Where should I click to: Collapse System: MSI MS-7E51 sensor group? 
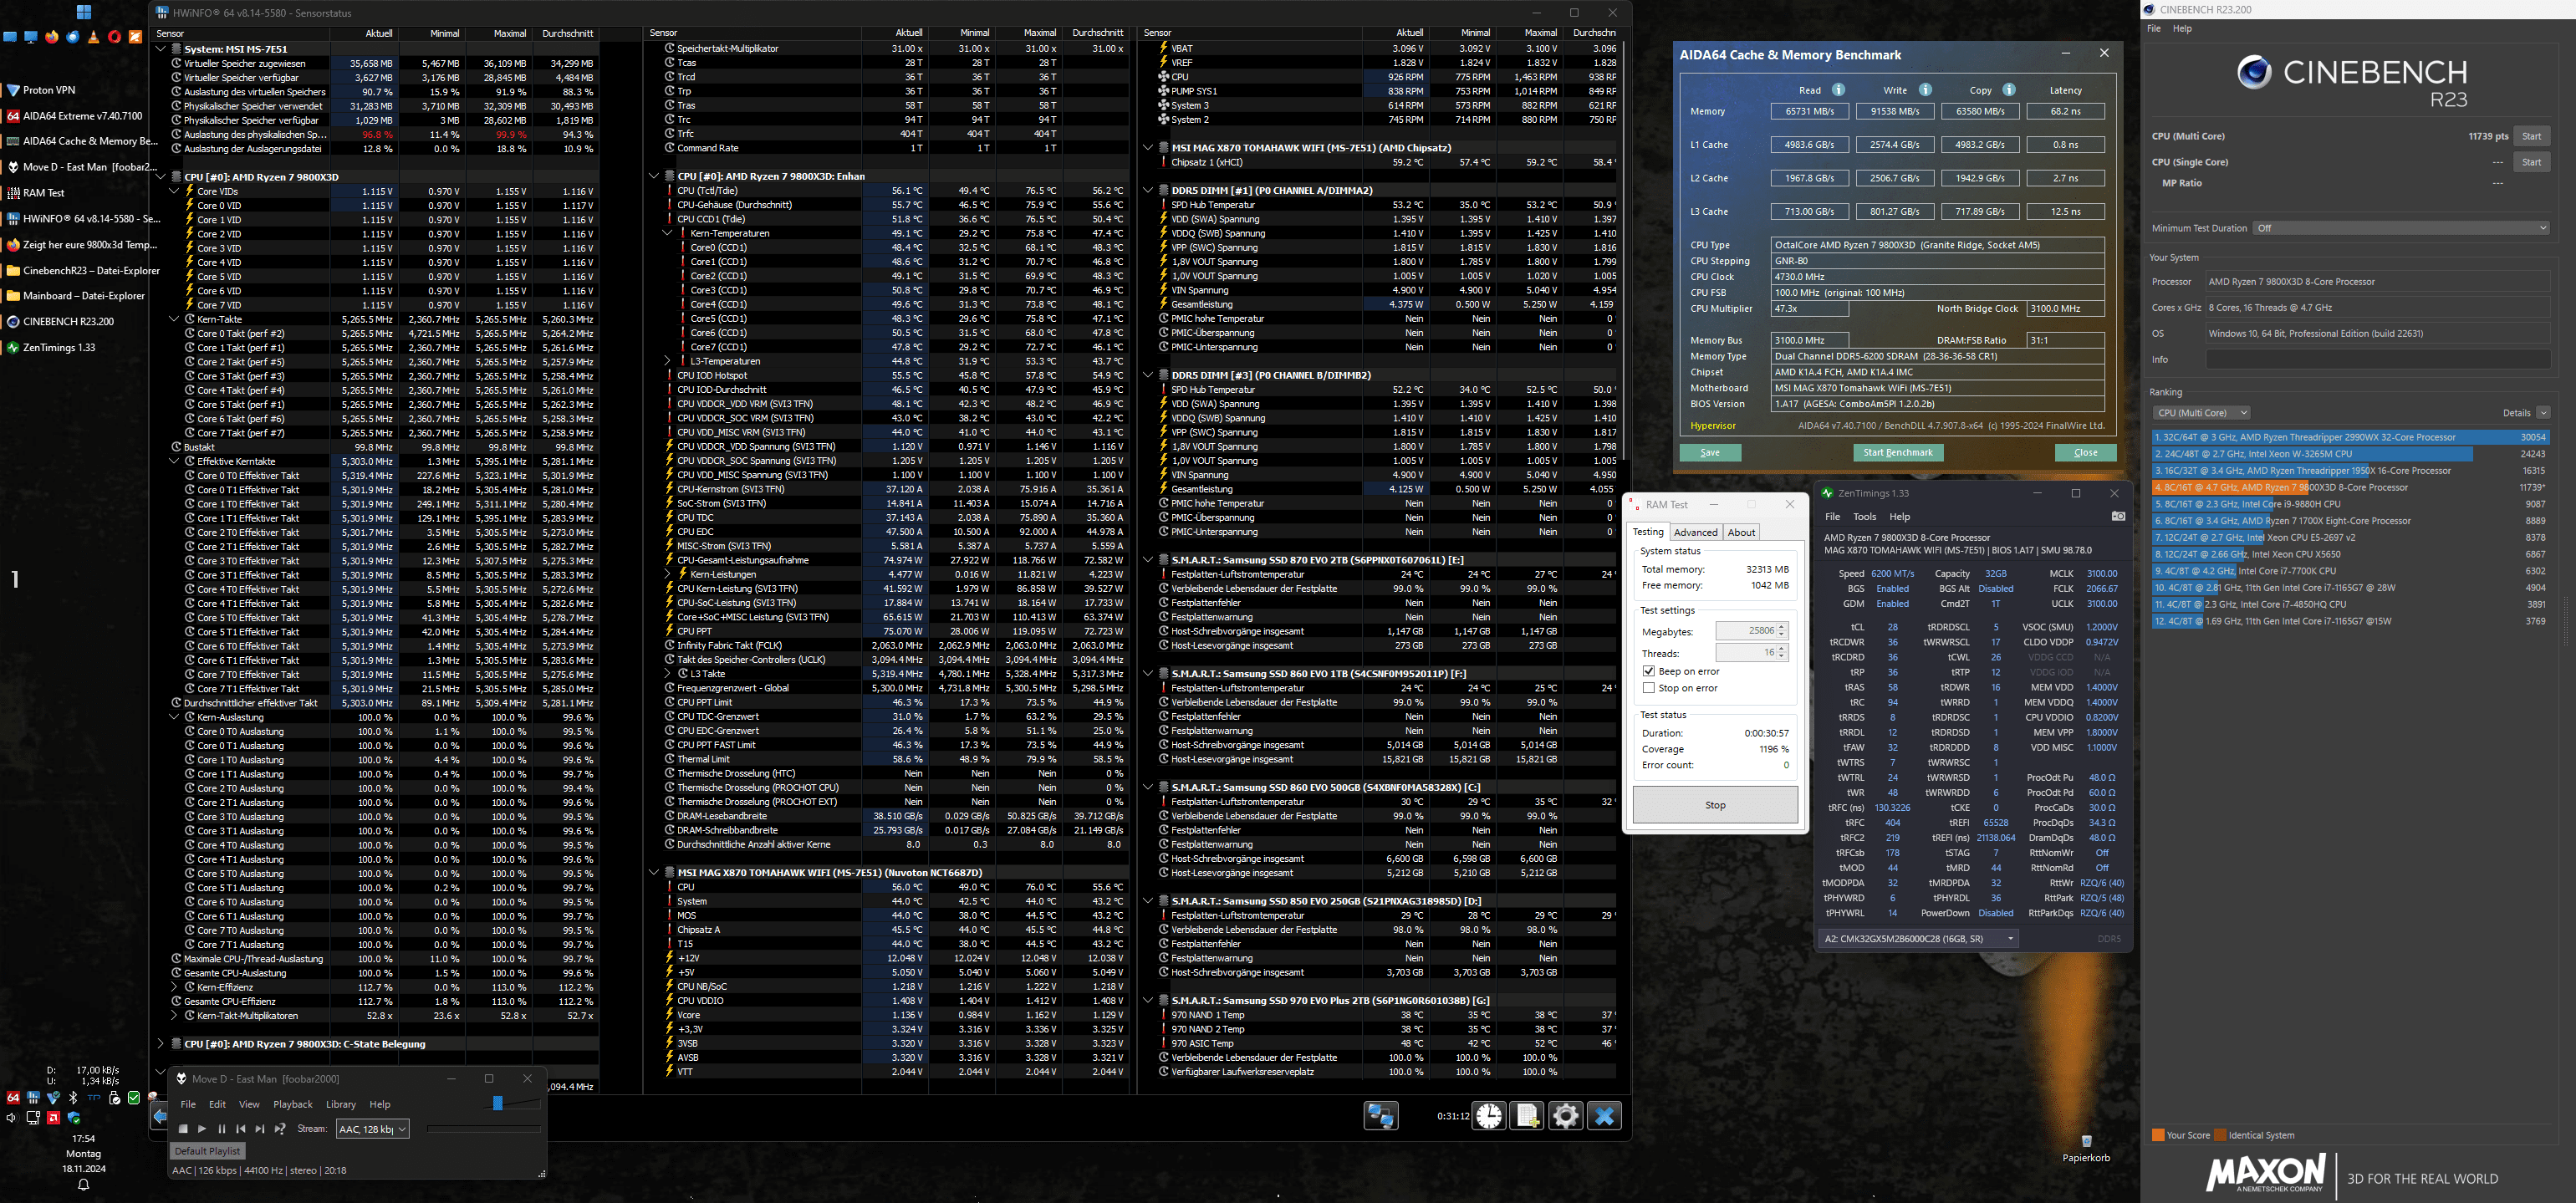[x=161, y=49]
